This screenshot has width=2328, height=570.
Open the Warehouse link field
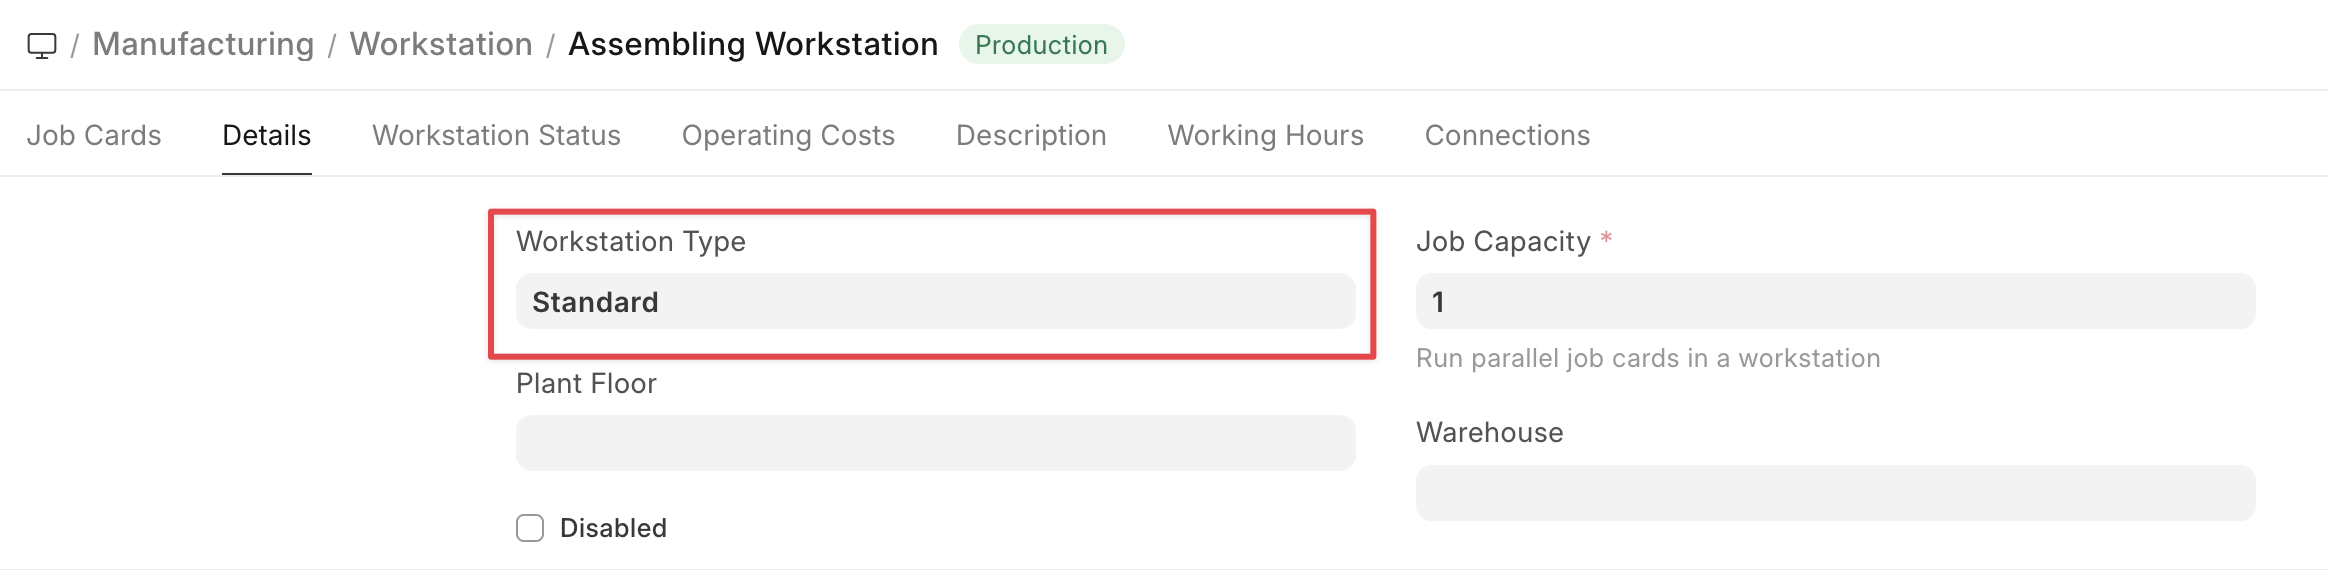pyautogui.click(x=1835, y=493)
